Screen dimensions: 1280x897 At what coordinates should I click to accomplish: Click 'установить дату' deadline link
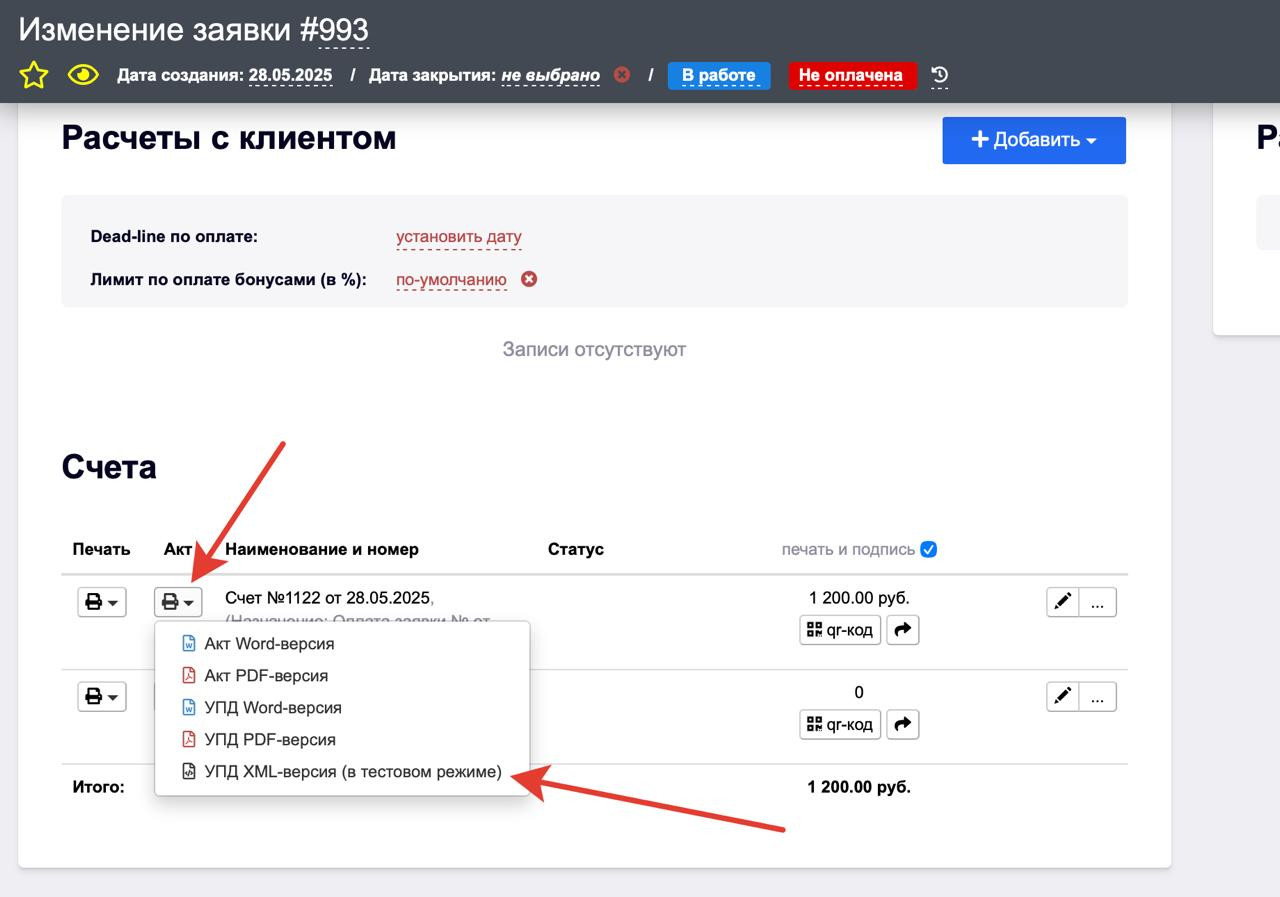(459, 237)
